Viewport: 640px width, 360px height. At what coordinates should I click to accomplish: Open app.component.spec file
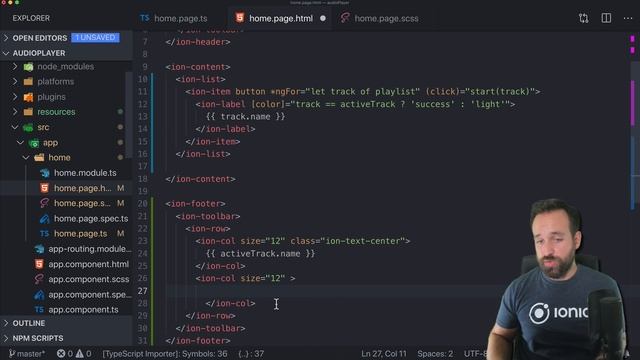tap(90, 294)
